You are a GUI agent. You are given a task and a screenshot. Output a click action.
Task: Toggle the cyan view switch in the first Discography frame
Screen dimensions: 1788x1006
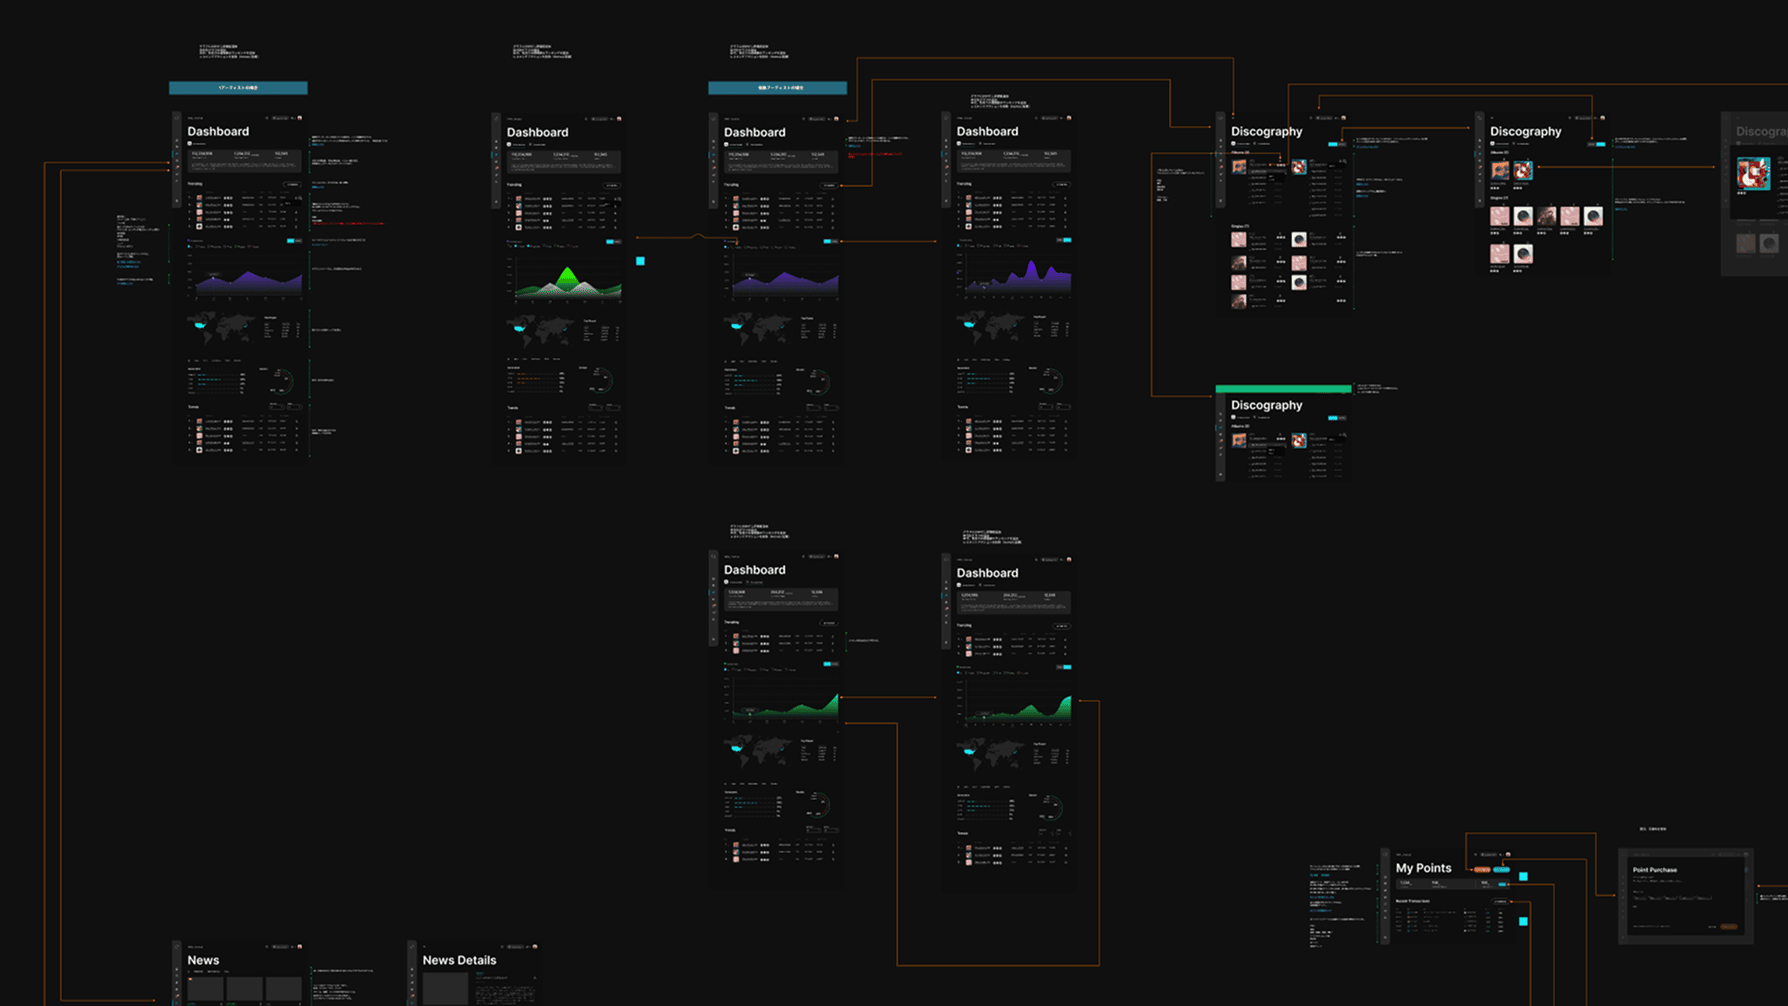point(1333,144)
